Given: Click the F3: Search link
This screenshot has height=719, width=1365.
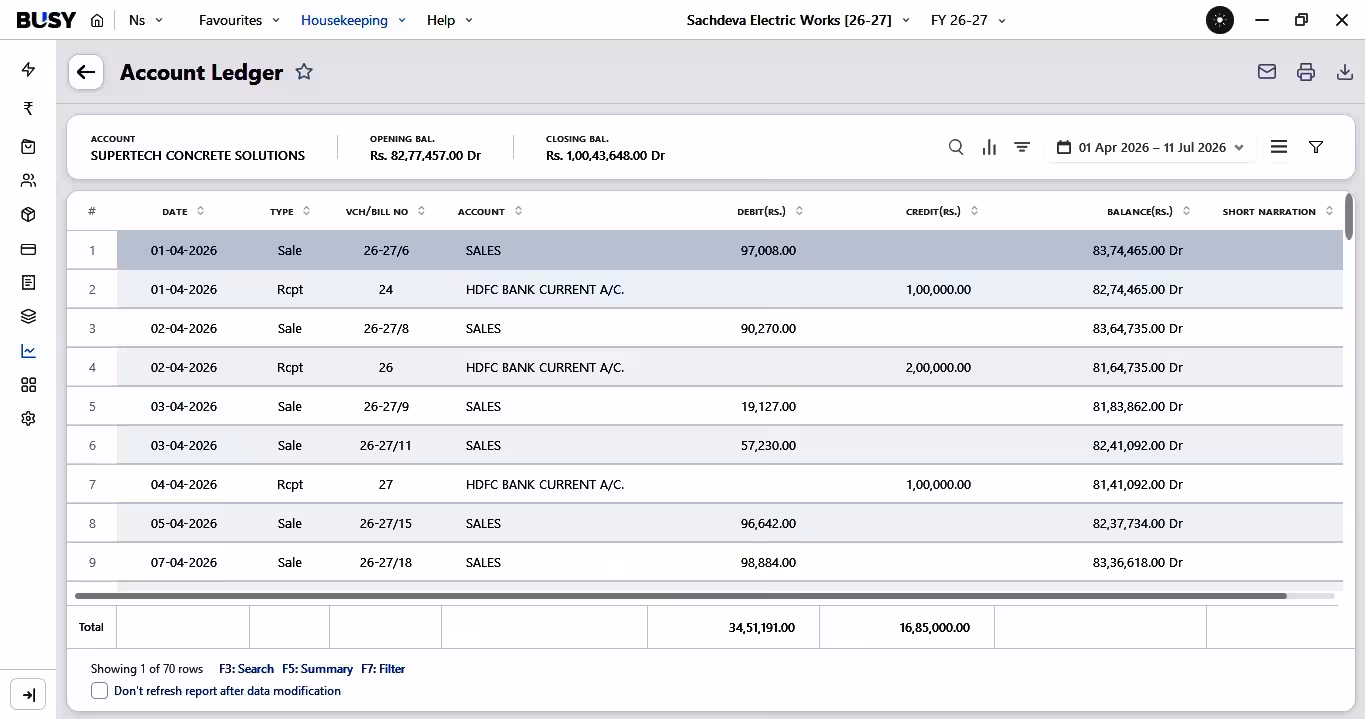Looking at the screenshot, I should [246, 669].
